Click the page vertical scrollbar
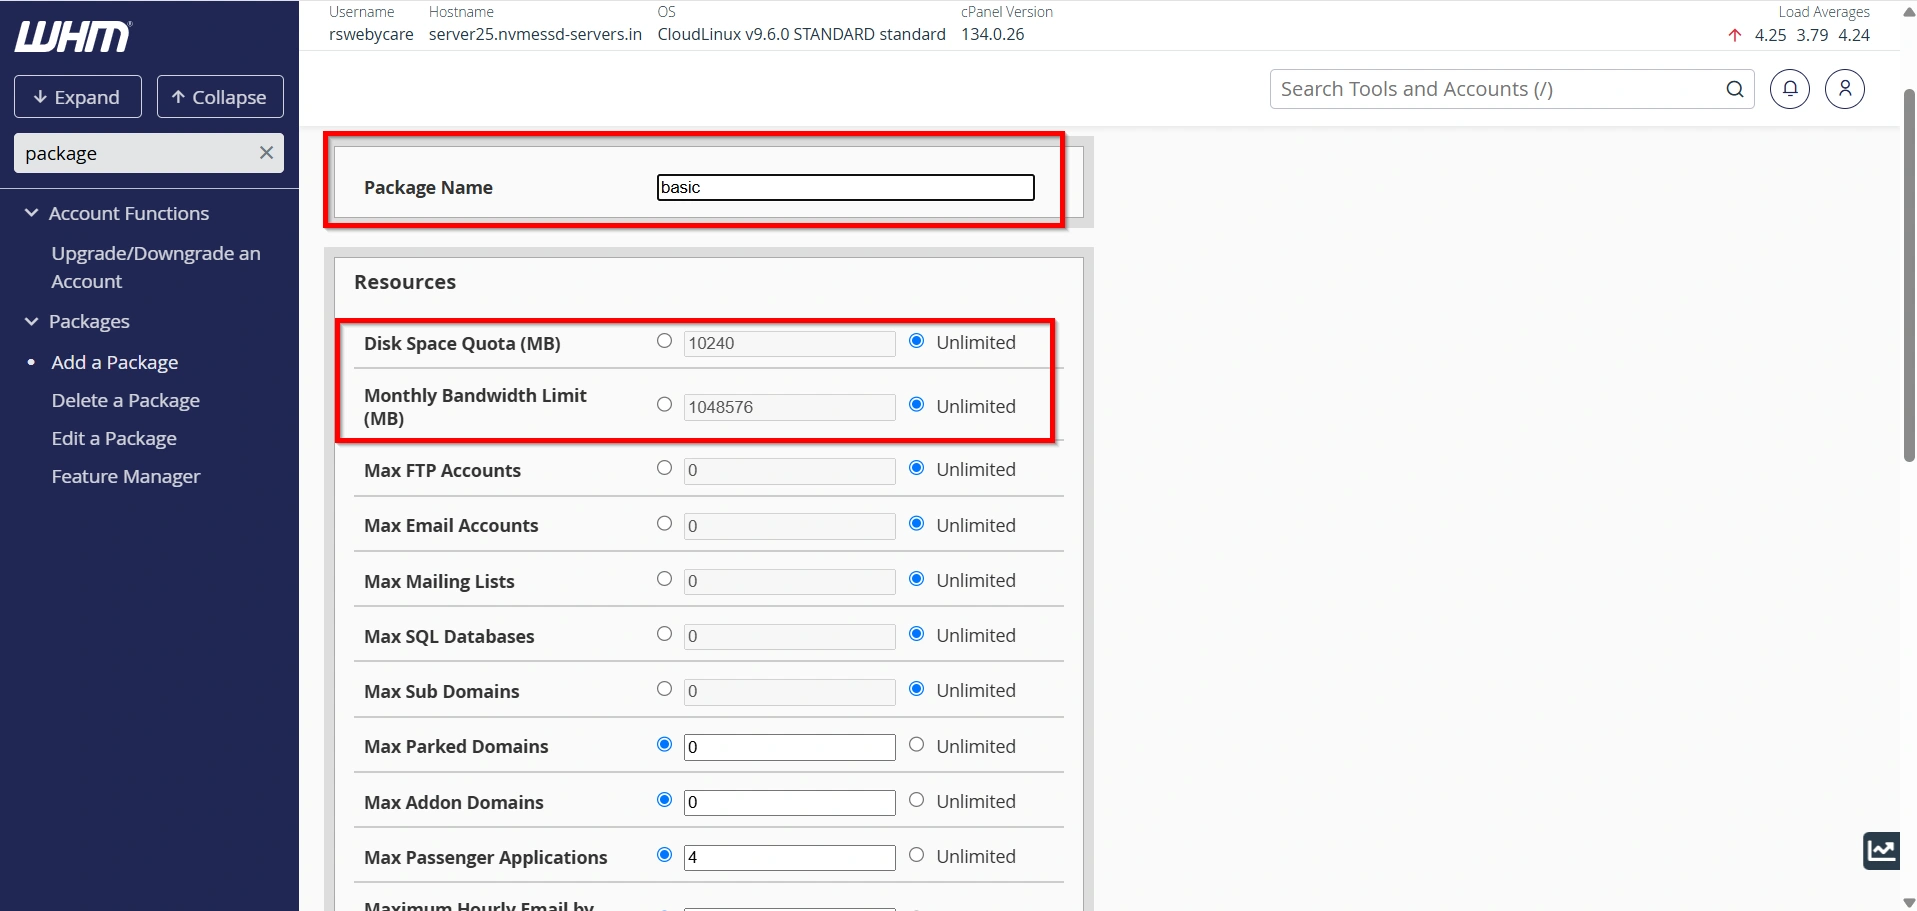This screenshot has height=911, width=1917. 1908,275
